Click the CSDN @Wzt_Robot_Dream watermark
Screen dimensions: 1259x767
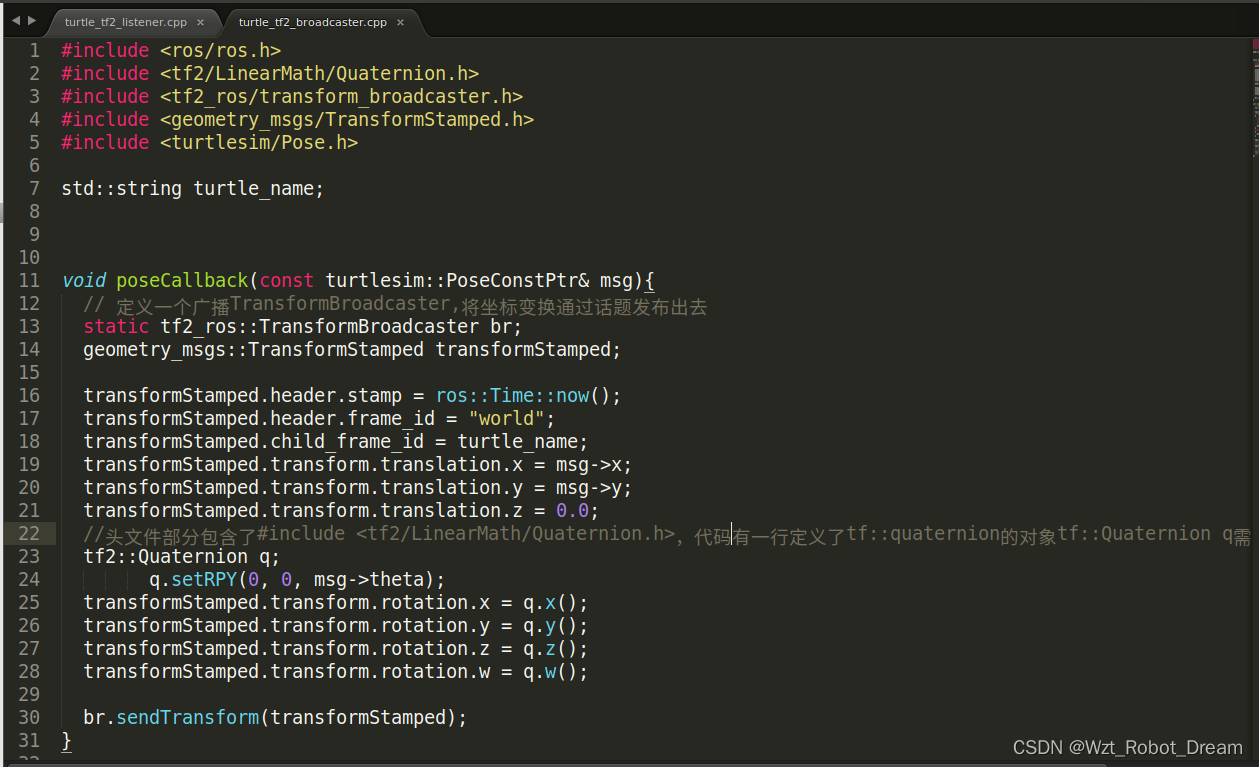point(1128,747)
